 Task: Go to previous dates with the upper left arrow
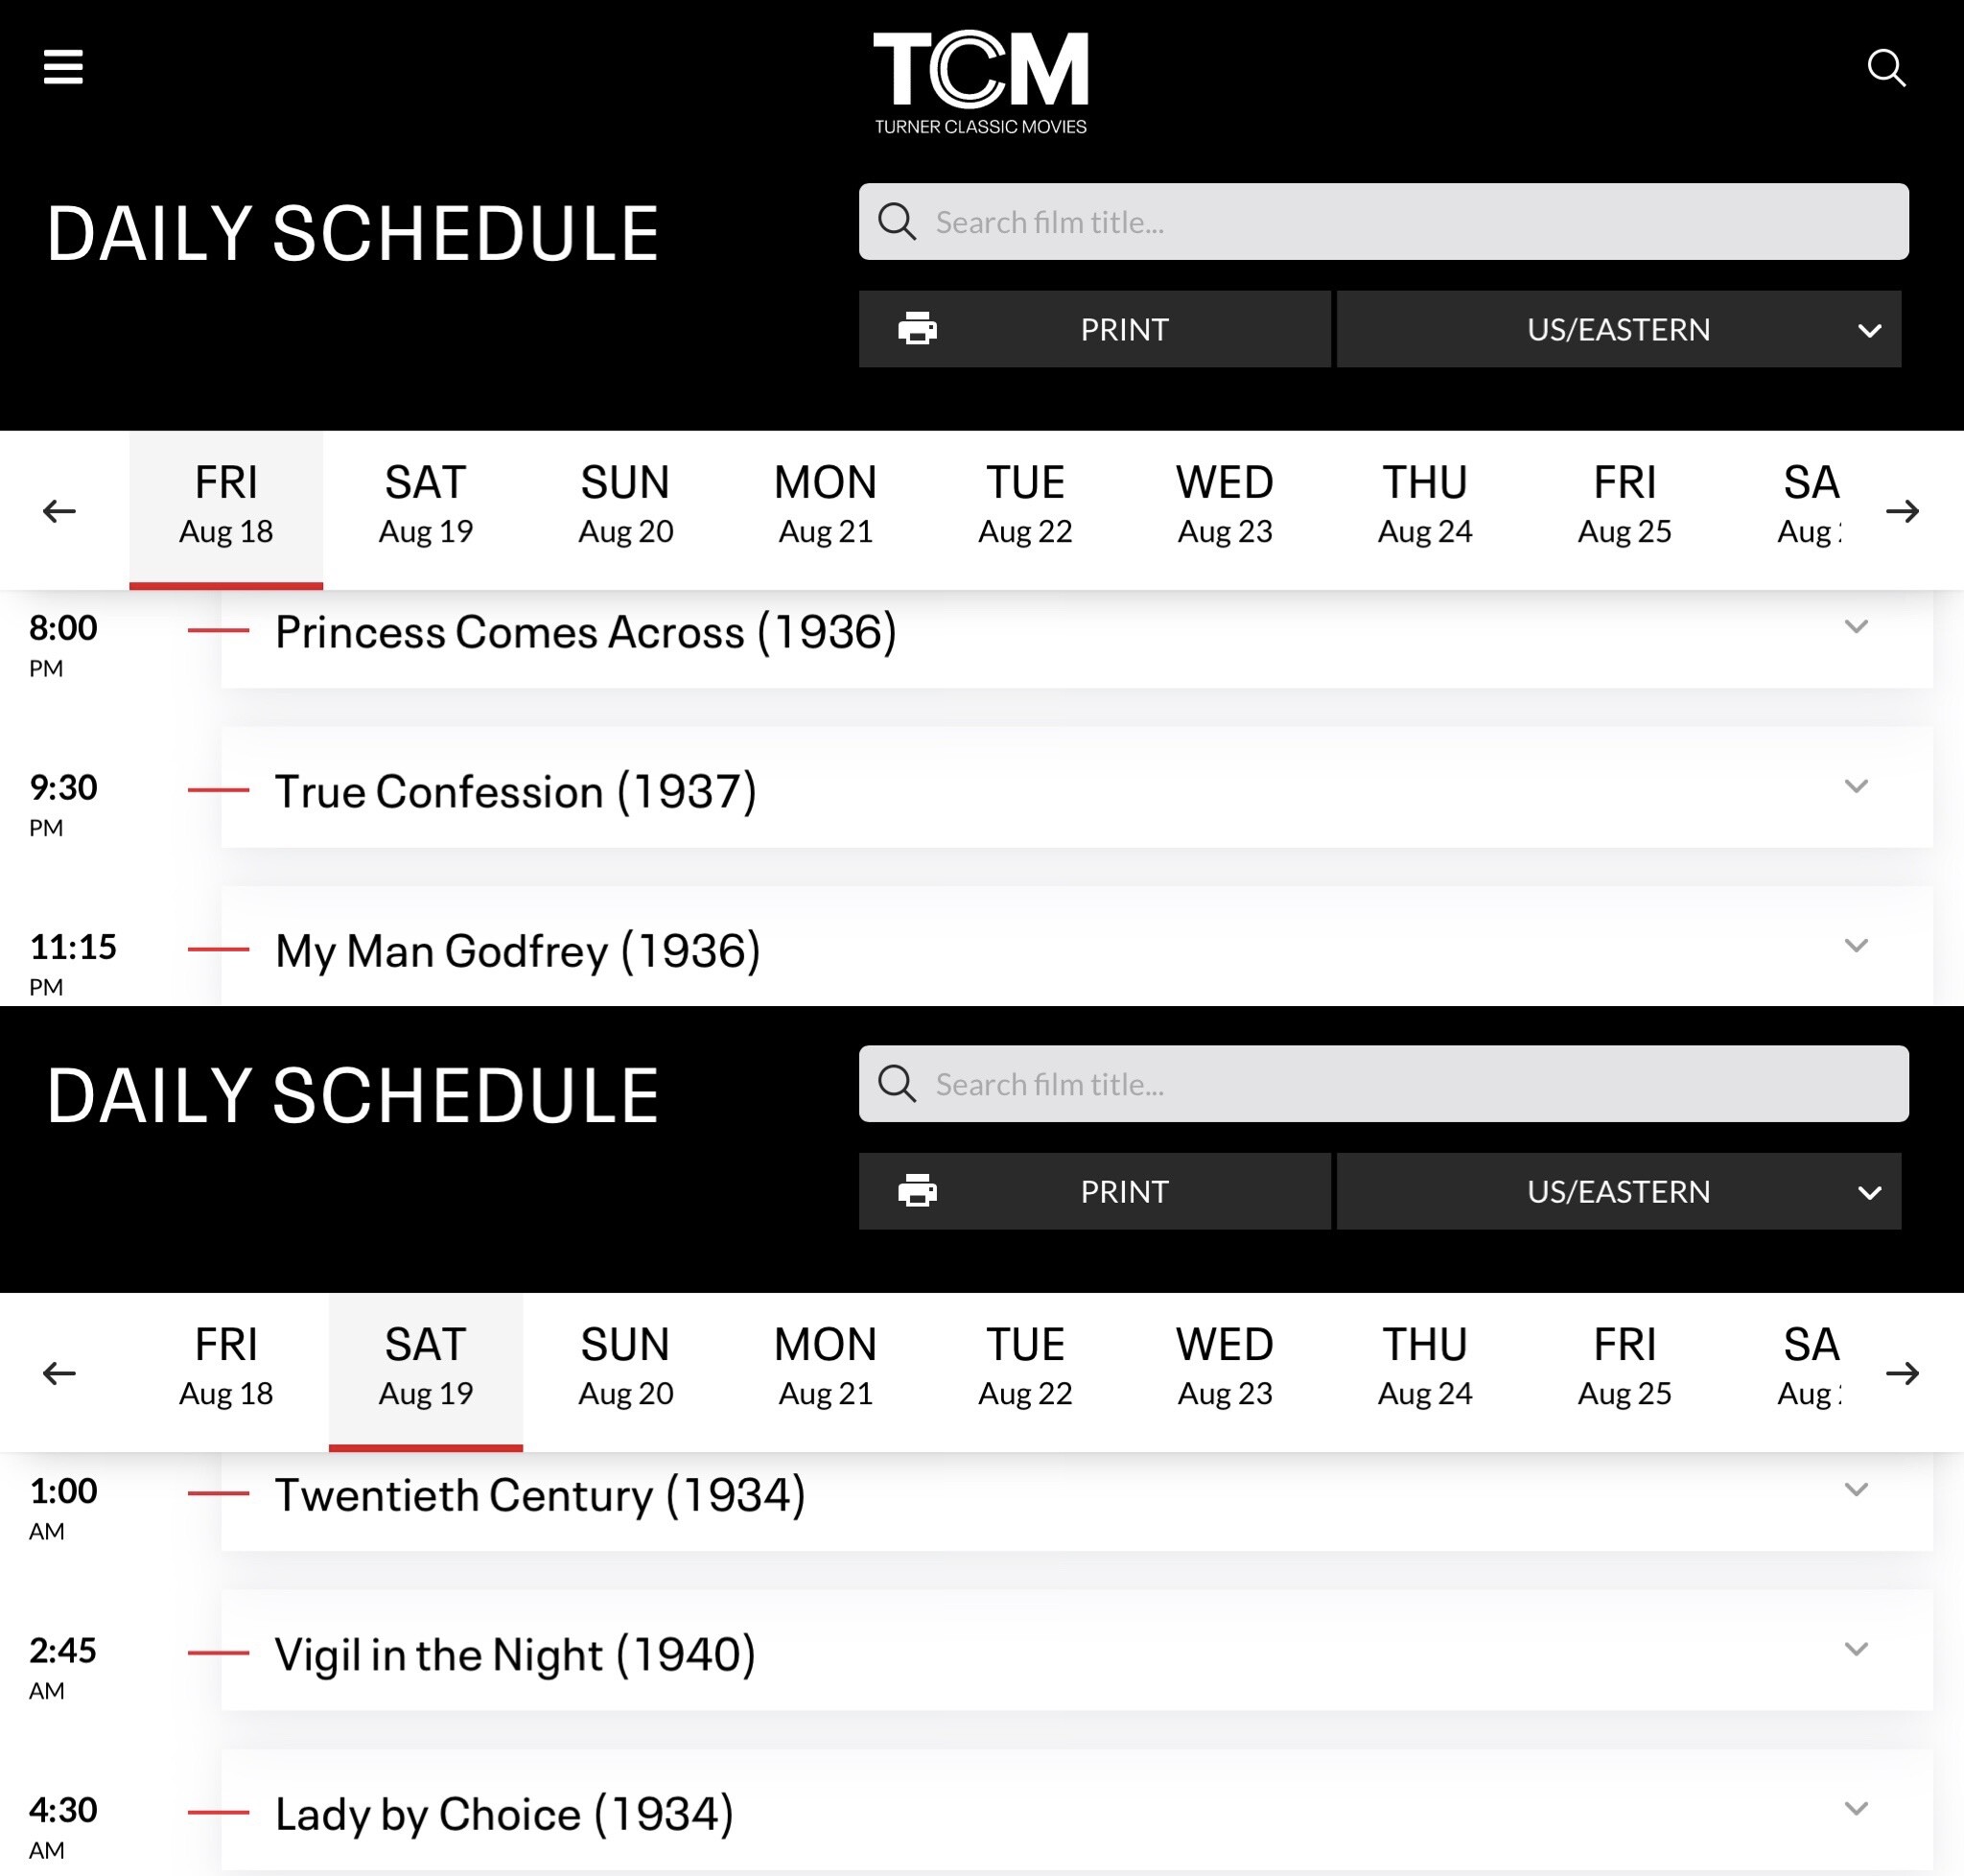59,511
